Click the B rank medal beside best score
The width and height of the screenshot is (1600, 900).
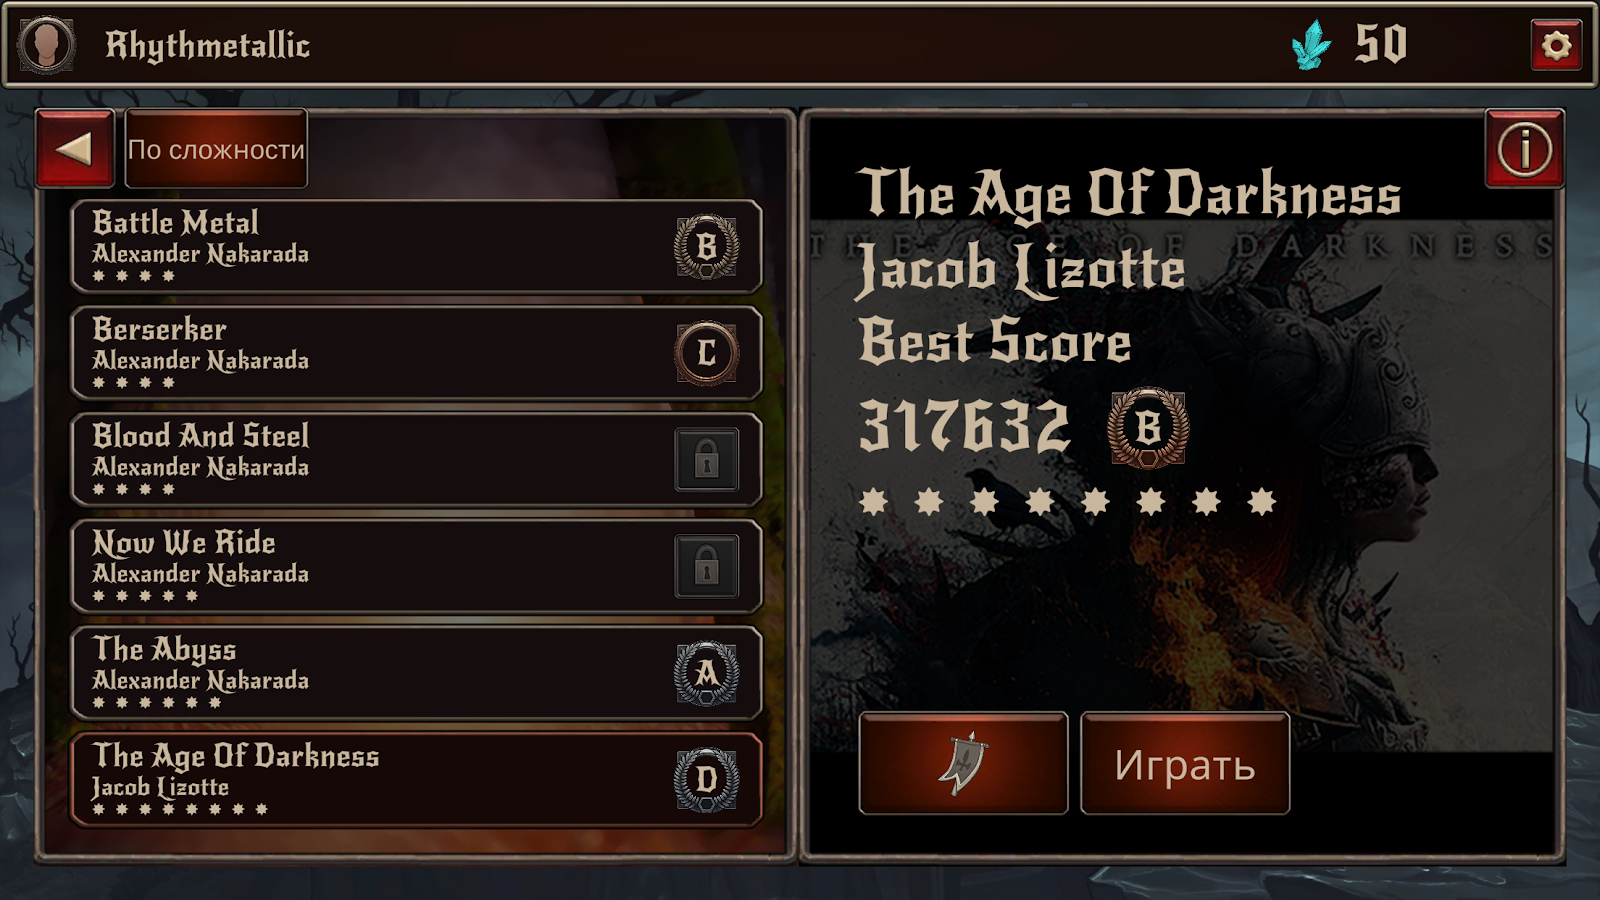[x=1148, y=428]
